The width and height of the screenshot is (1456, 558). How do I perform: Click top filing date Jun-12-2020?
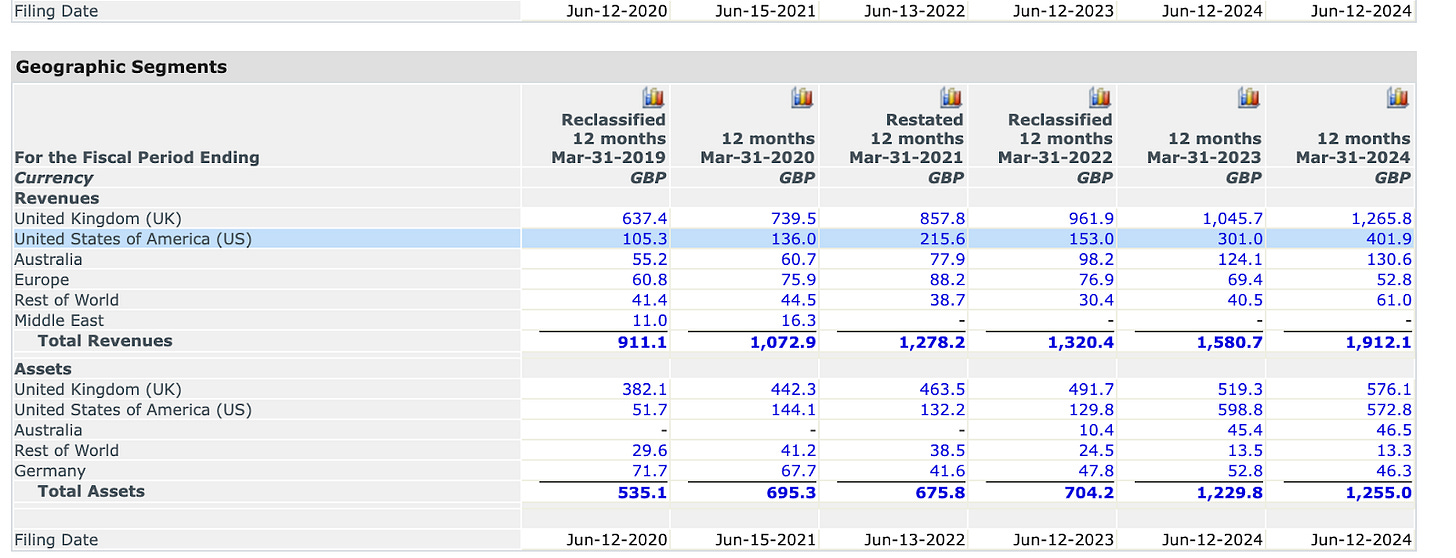pyautogui.click(x=617, y=11)
